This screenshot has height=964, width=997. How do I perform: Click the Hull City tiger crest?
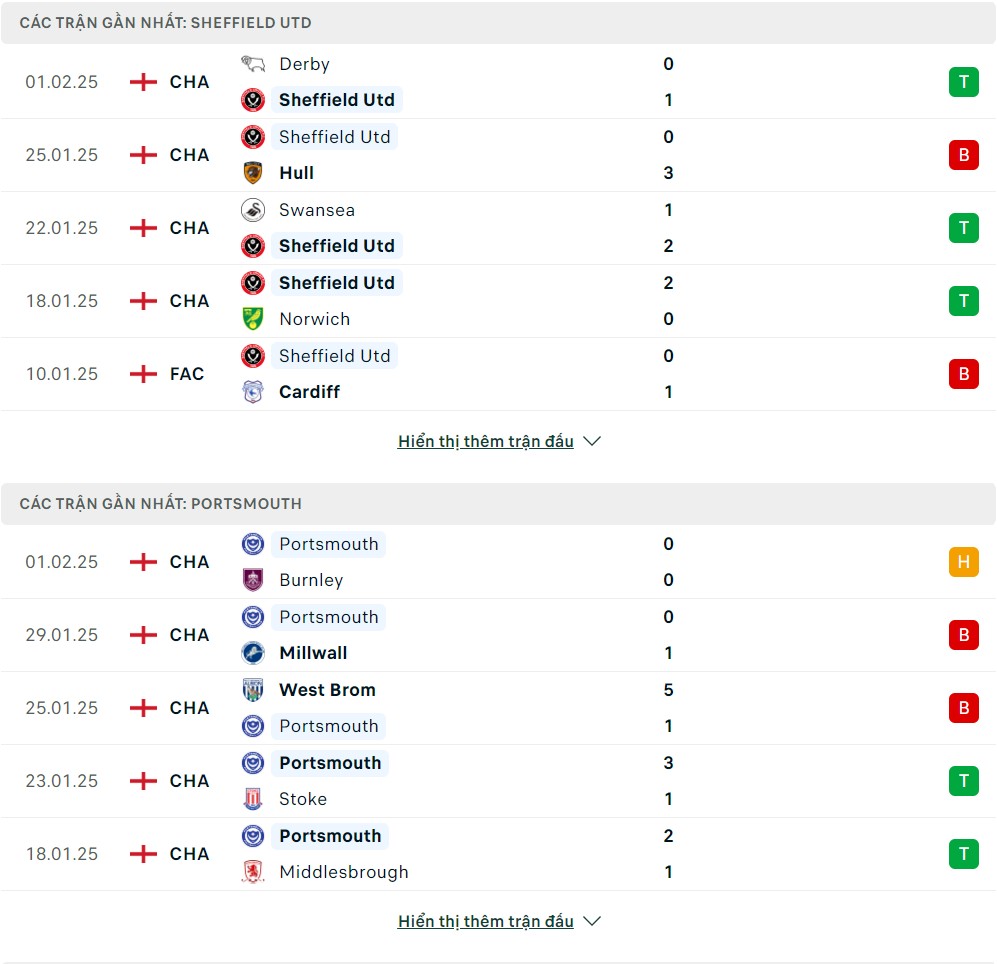[x=253, y=173]
